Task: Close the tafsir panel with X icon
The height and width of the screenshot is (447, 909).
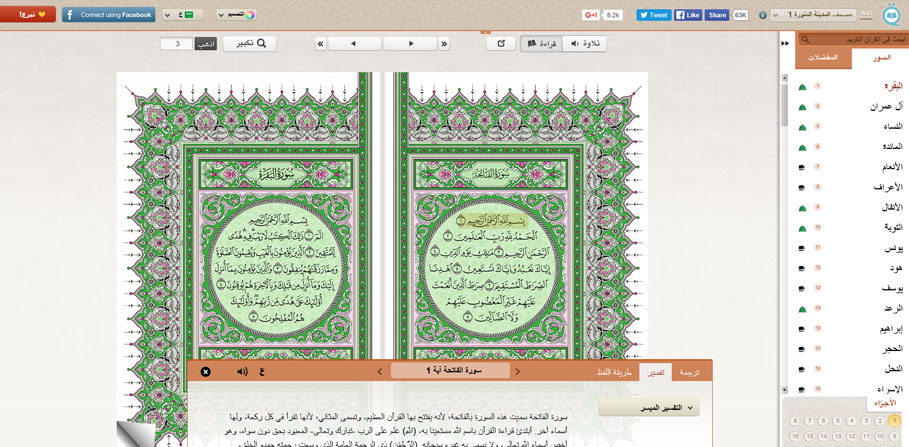Action: (x=206, y=372)
